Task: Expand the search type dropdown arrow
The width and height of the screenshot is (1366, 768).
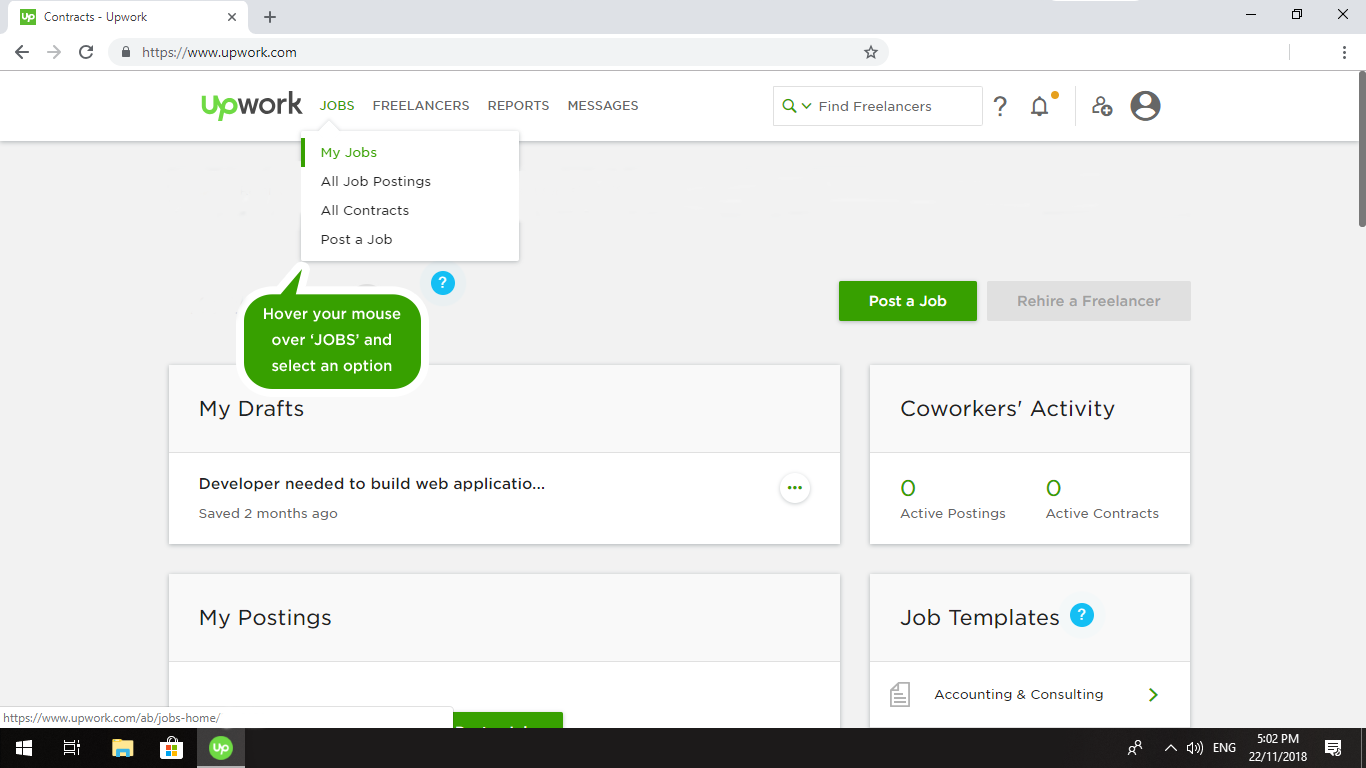Action: click(x=806, y=106)
